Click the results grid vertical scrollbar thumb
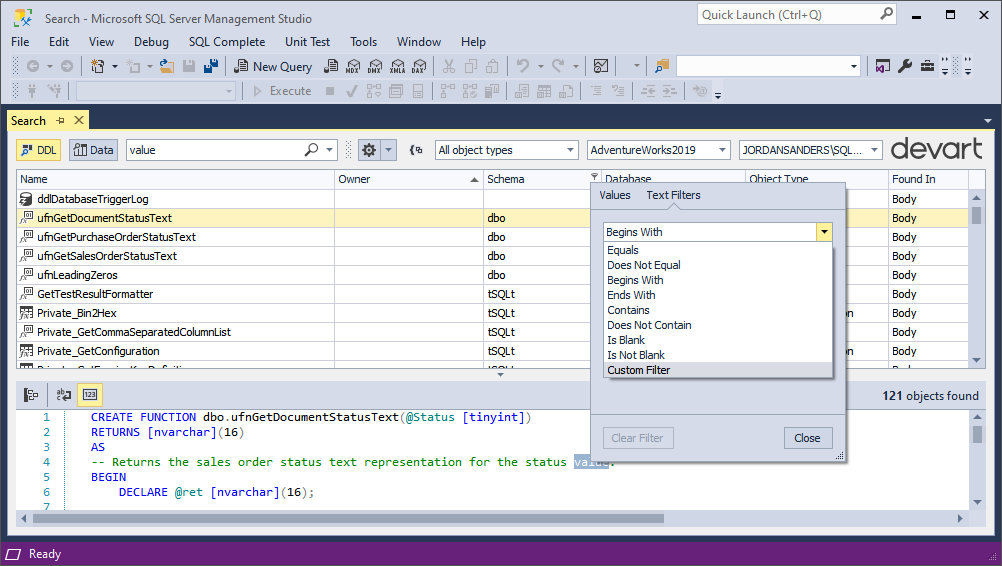1002x566 pixels. tap(976, 215)
